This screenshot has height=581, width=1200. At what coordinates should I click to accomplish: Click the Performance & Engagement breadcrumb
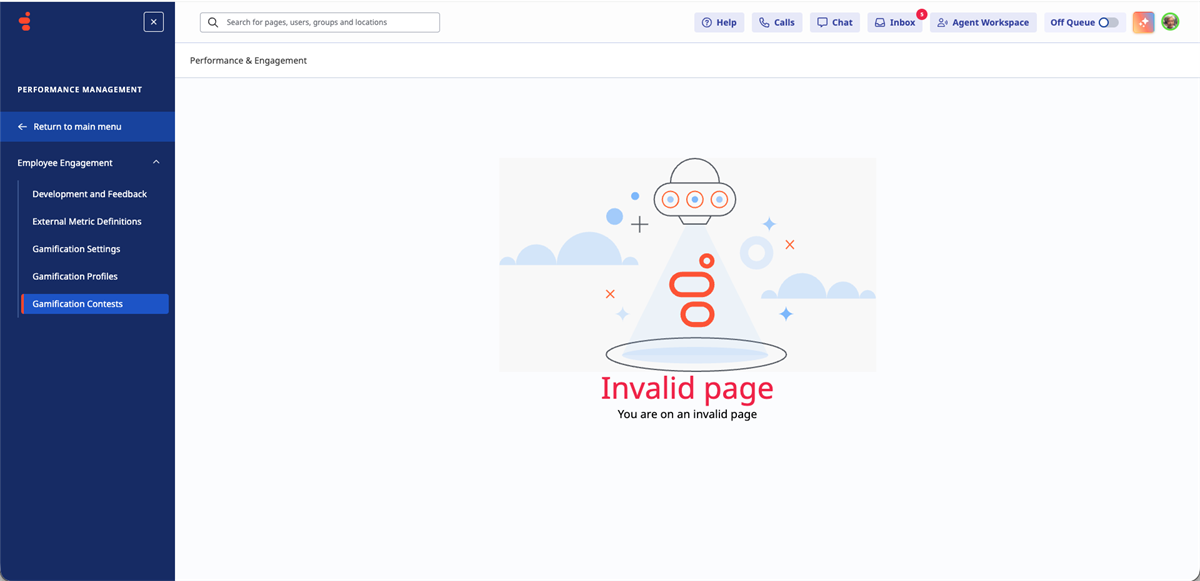[x=247, y=60]
